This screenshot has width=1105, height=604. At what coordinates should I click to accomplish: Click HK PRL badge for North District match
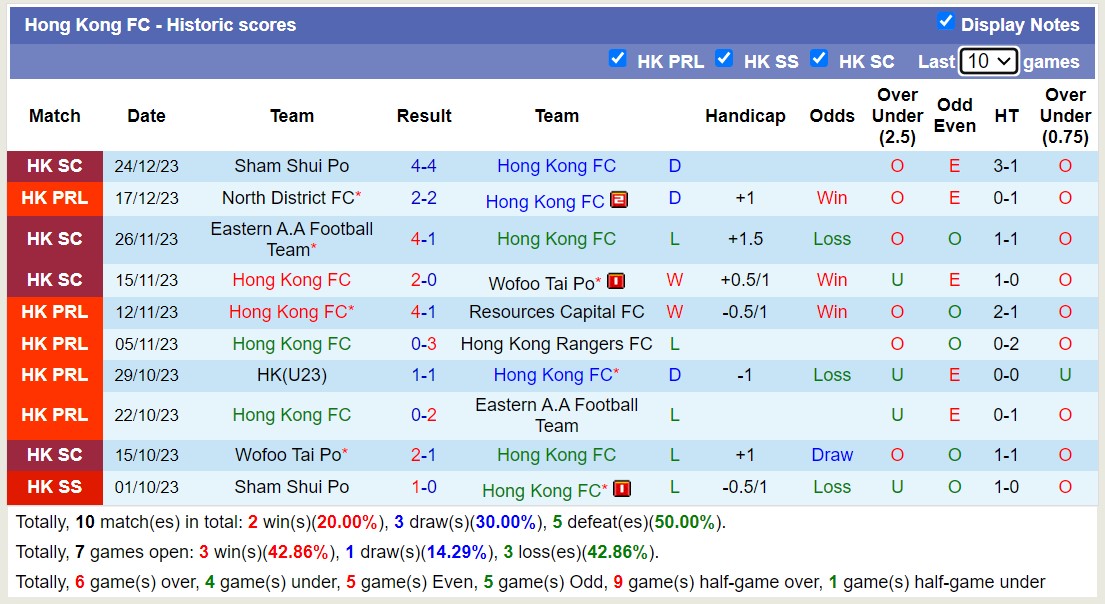tap(55, 198)
